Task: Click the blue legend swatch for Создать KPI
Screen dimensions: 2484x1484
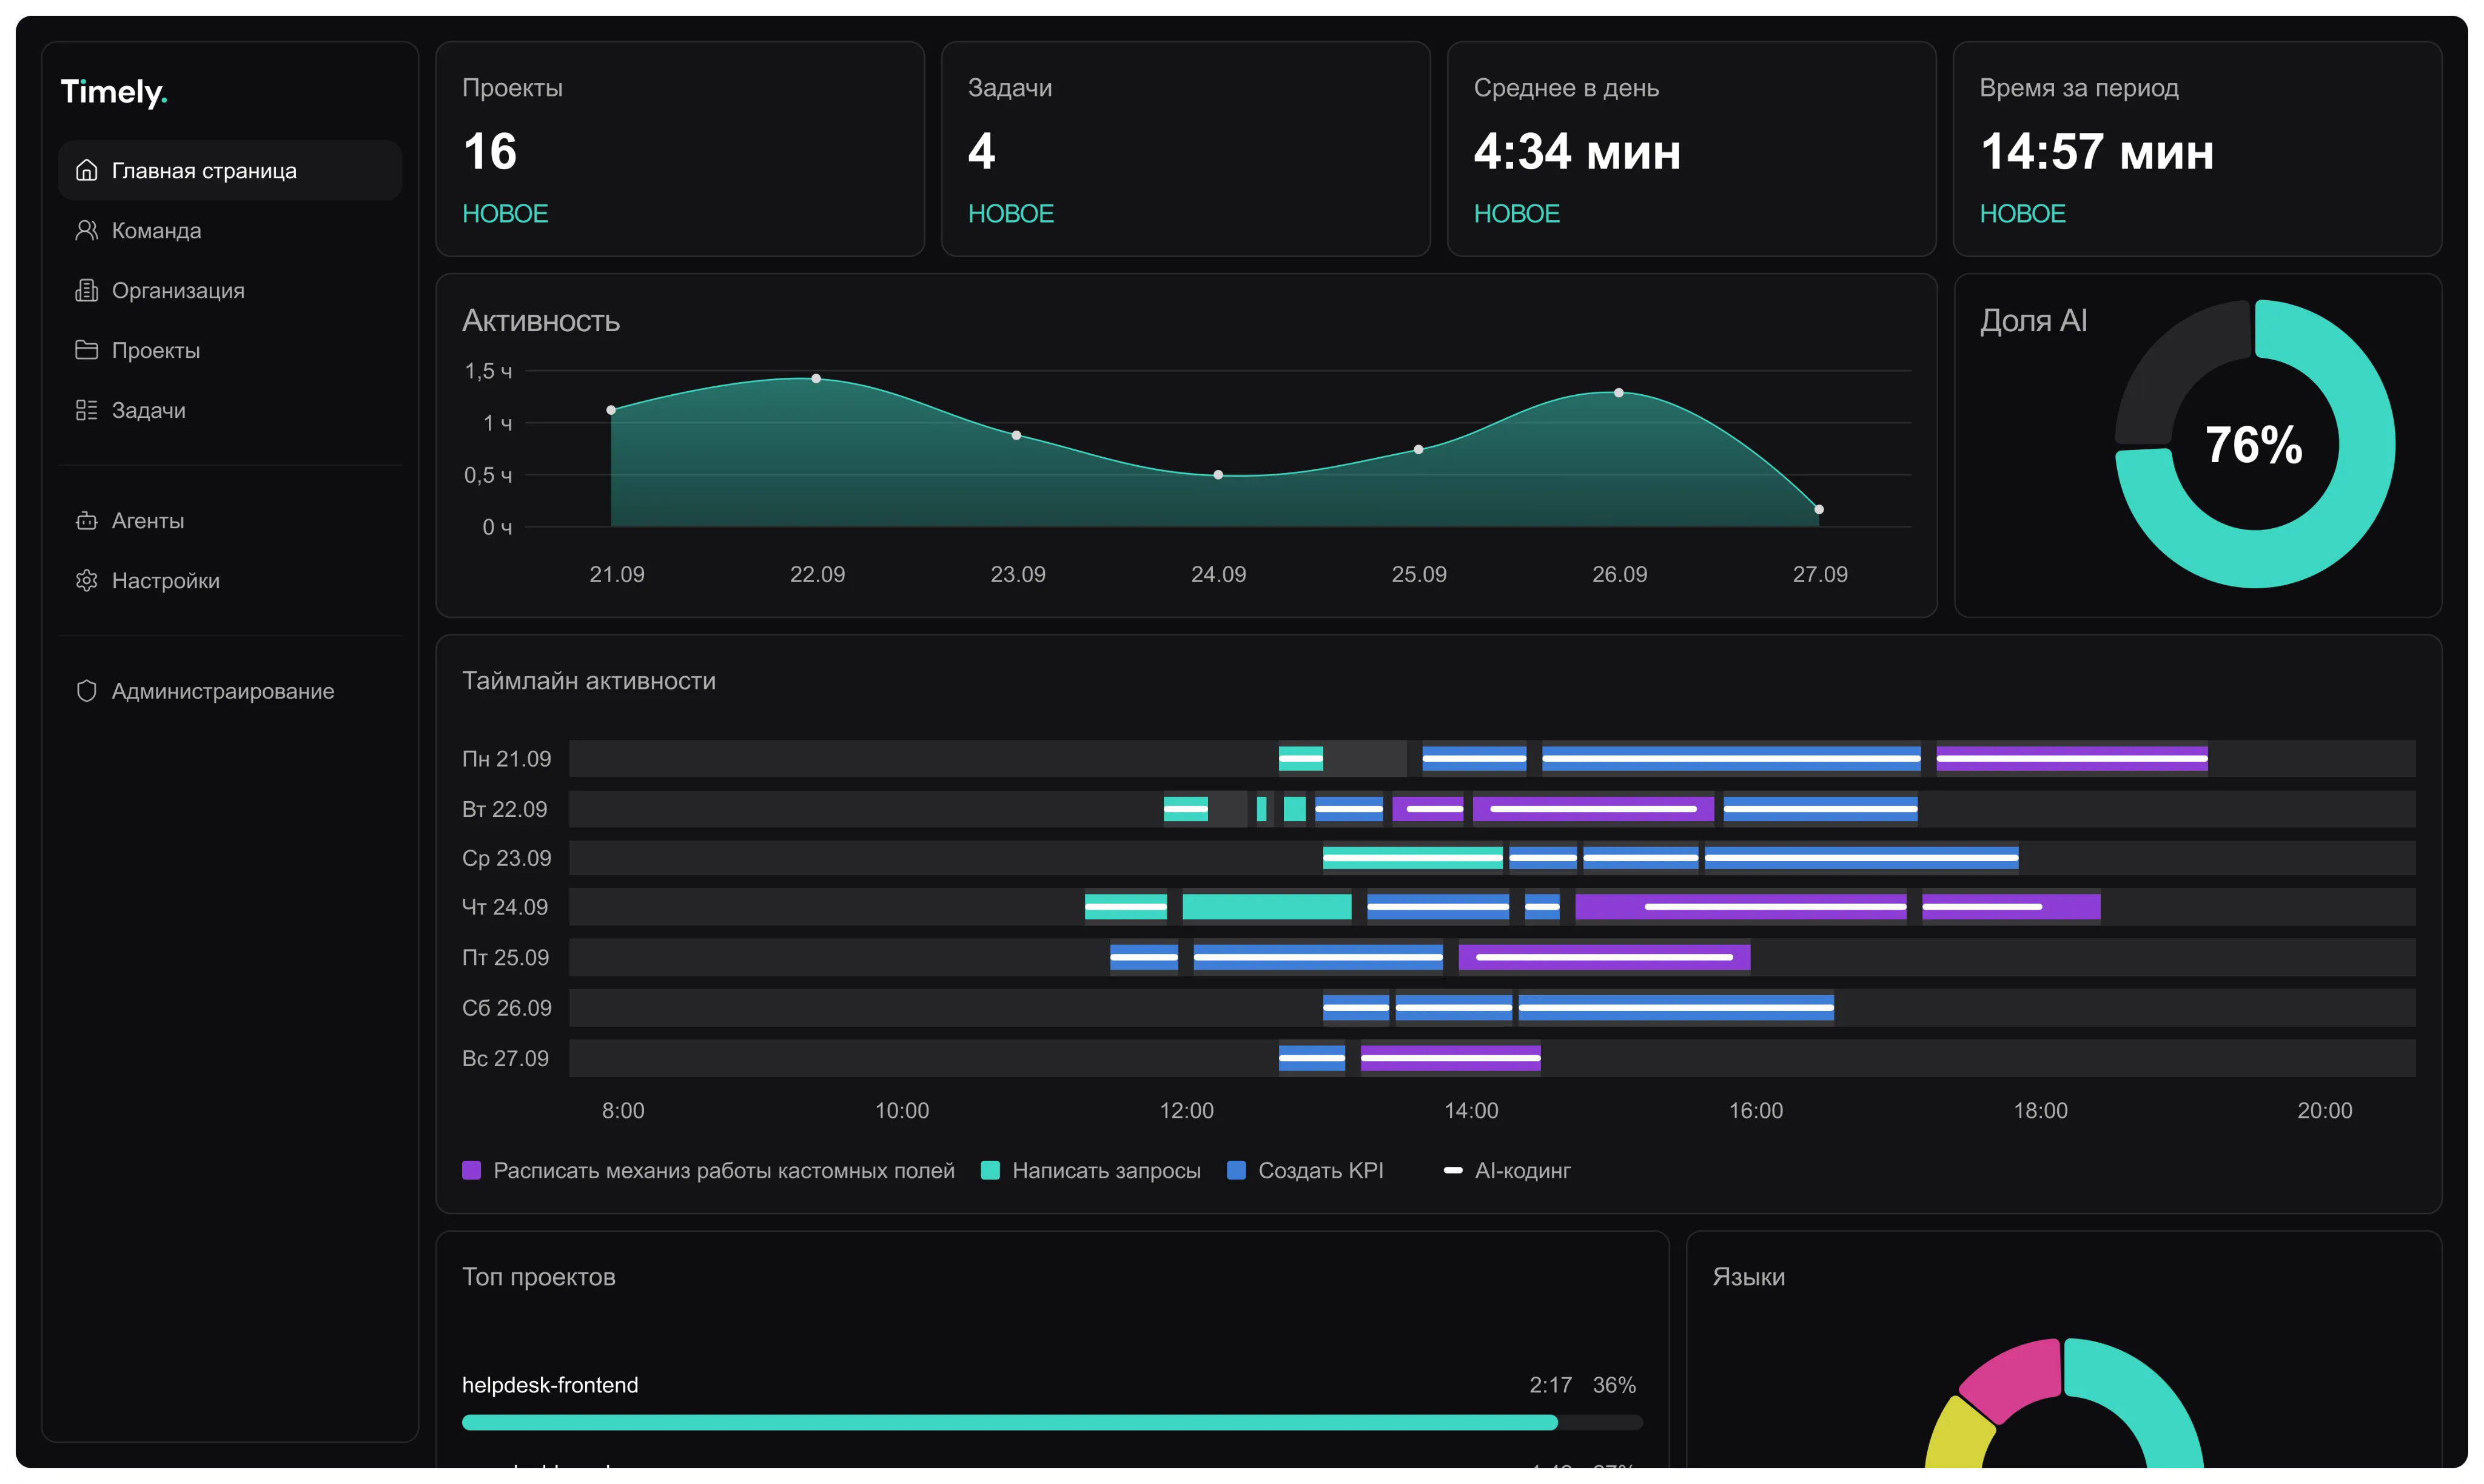Action: tap(1237, 1170)
